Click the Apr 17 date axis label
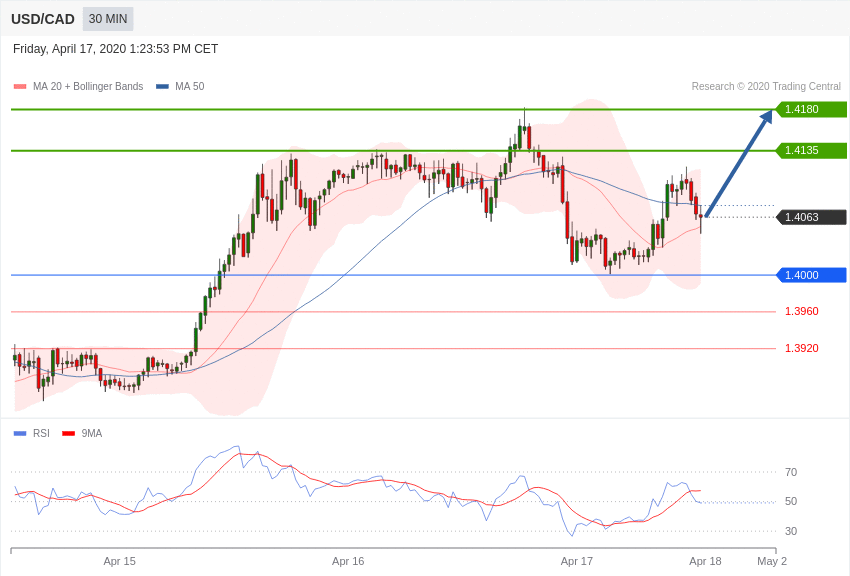 577,561
